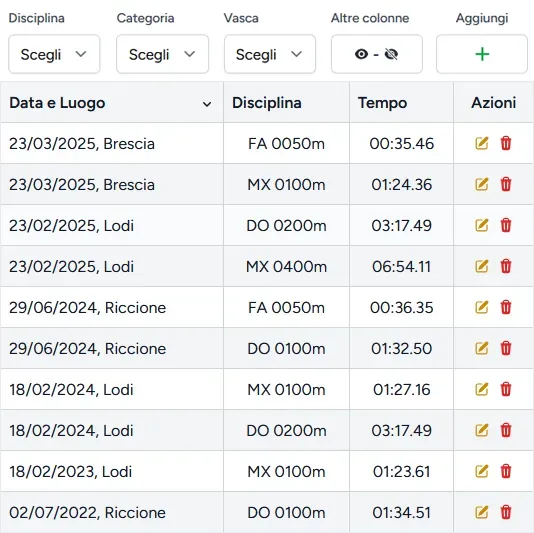Screen dimensions: 534x533
Task: Edit the 18/02/2024 Lodi MX 0100m time
Action: [x=482, y=390]
